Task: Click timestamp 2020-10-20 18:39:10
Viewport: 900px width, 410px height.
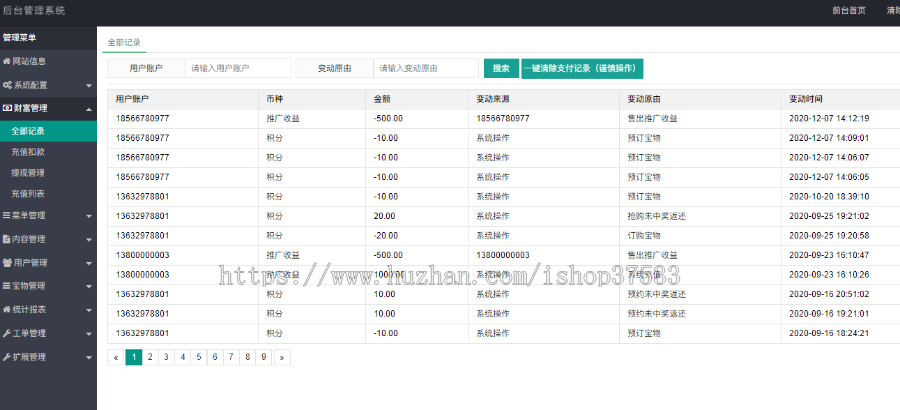Action: click(x=829, y=197)
